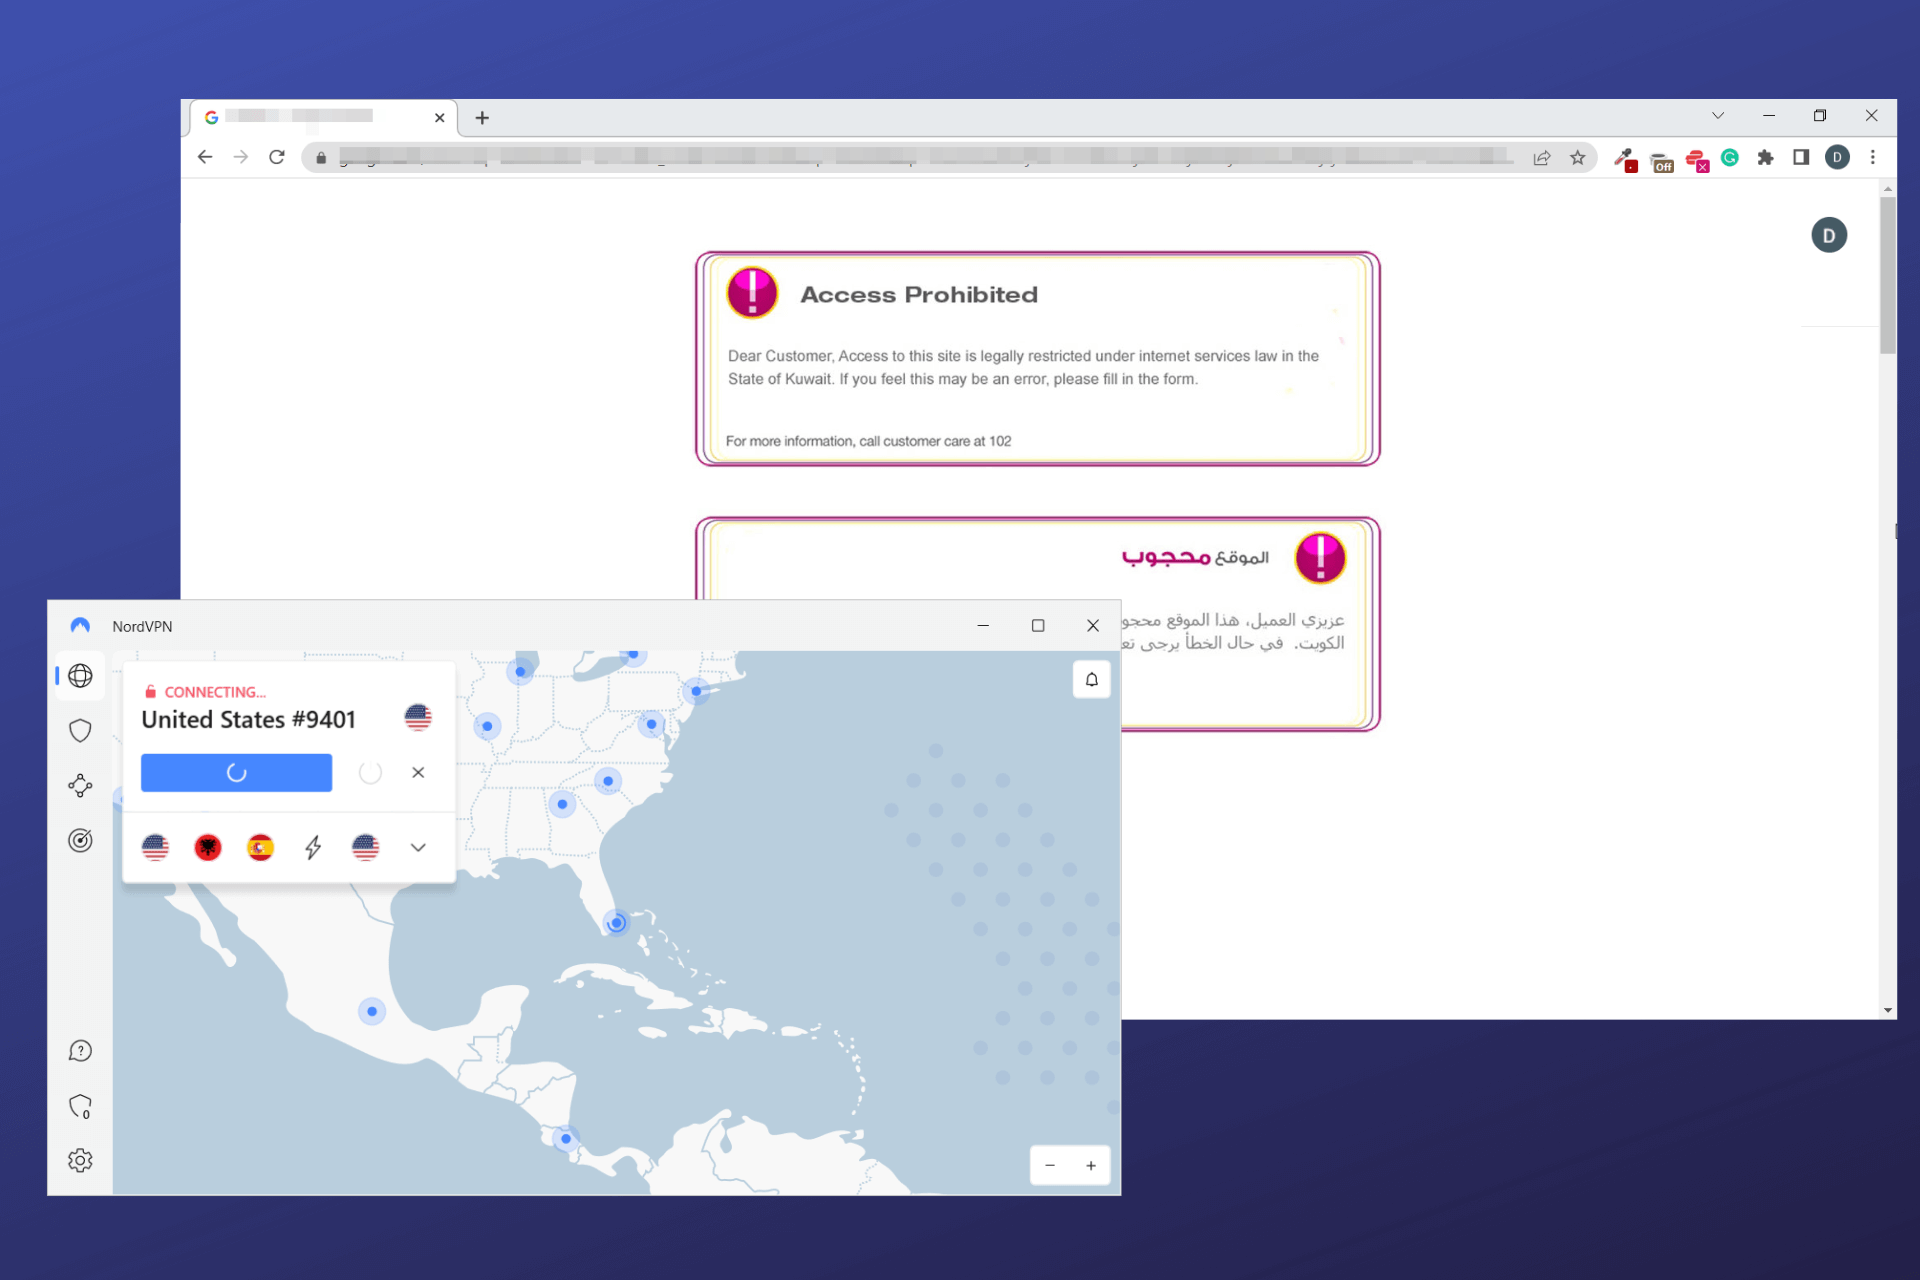Image resolution: width=1920 pixels, height=1280 pixels.
Task: Open Chrome extensions puzzle icon
Action: tap(1765, 157)
